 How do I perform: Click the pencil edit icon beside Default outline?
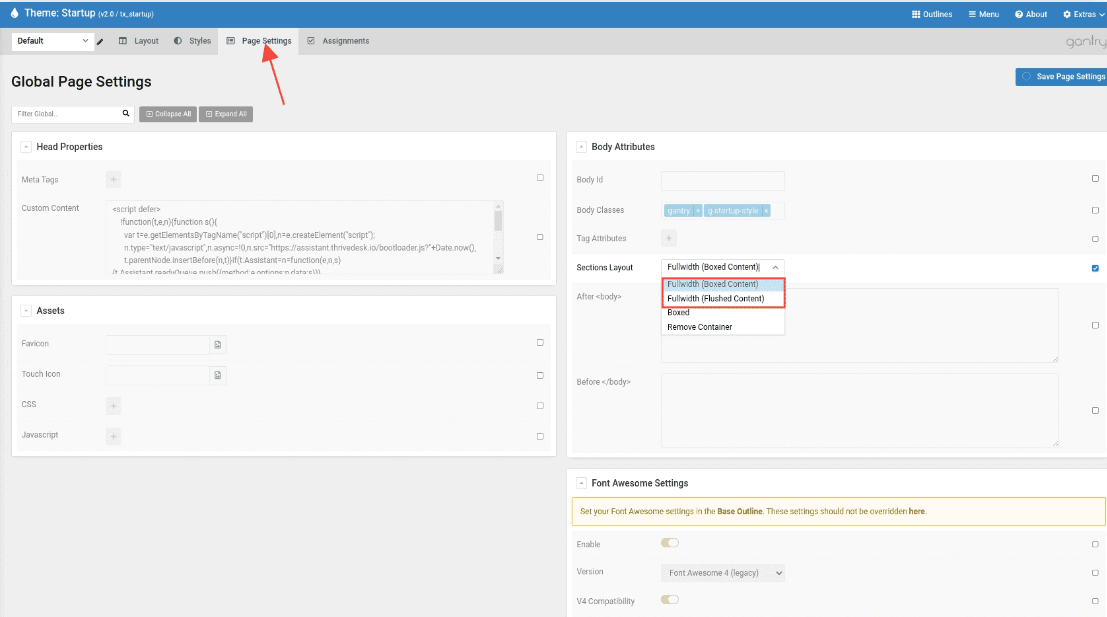pos(100,41)
